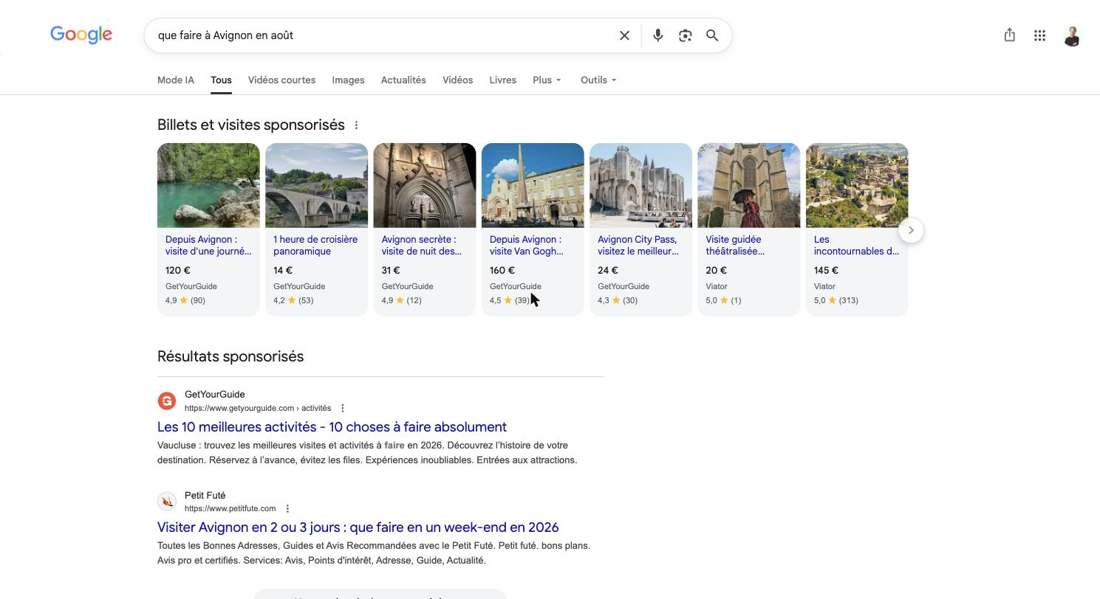1100x599 pixels.
Task: Click Les incontournables card title
Action: tap(856, 245)
